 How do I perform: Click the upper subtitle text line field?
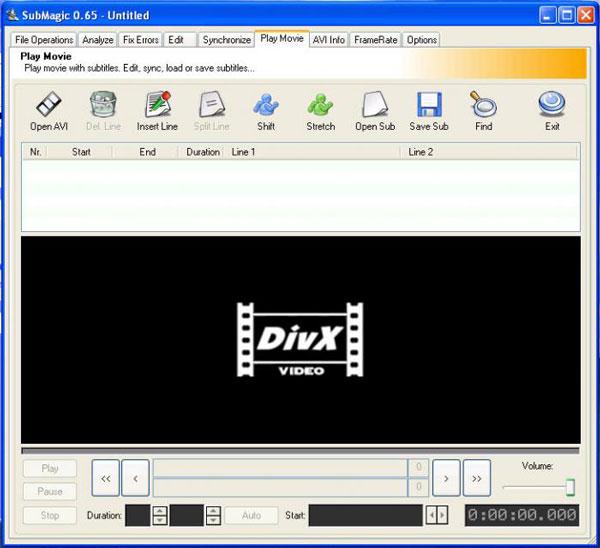click(280, 468)
